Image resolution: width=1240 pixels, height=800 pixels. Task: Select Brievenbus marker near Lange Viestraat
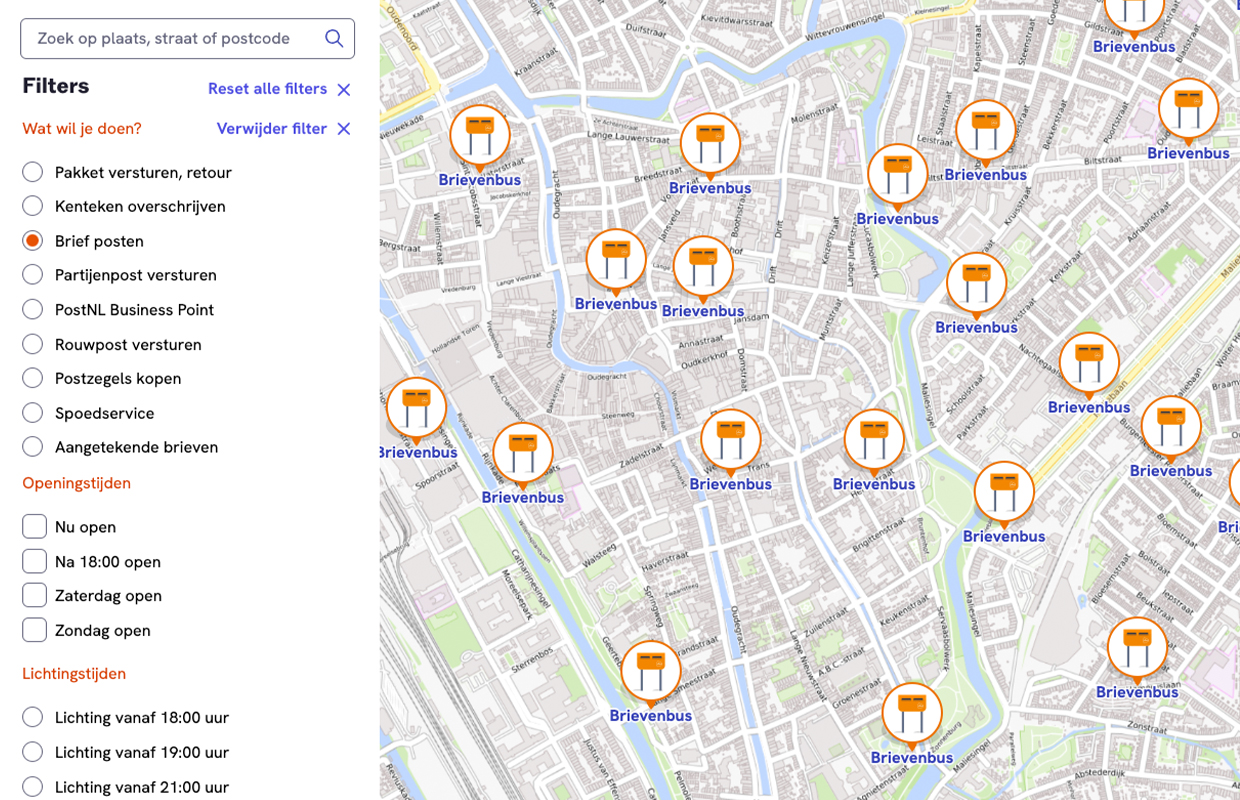[616, 260]
